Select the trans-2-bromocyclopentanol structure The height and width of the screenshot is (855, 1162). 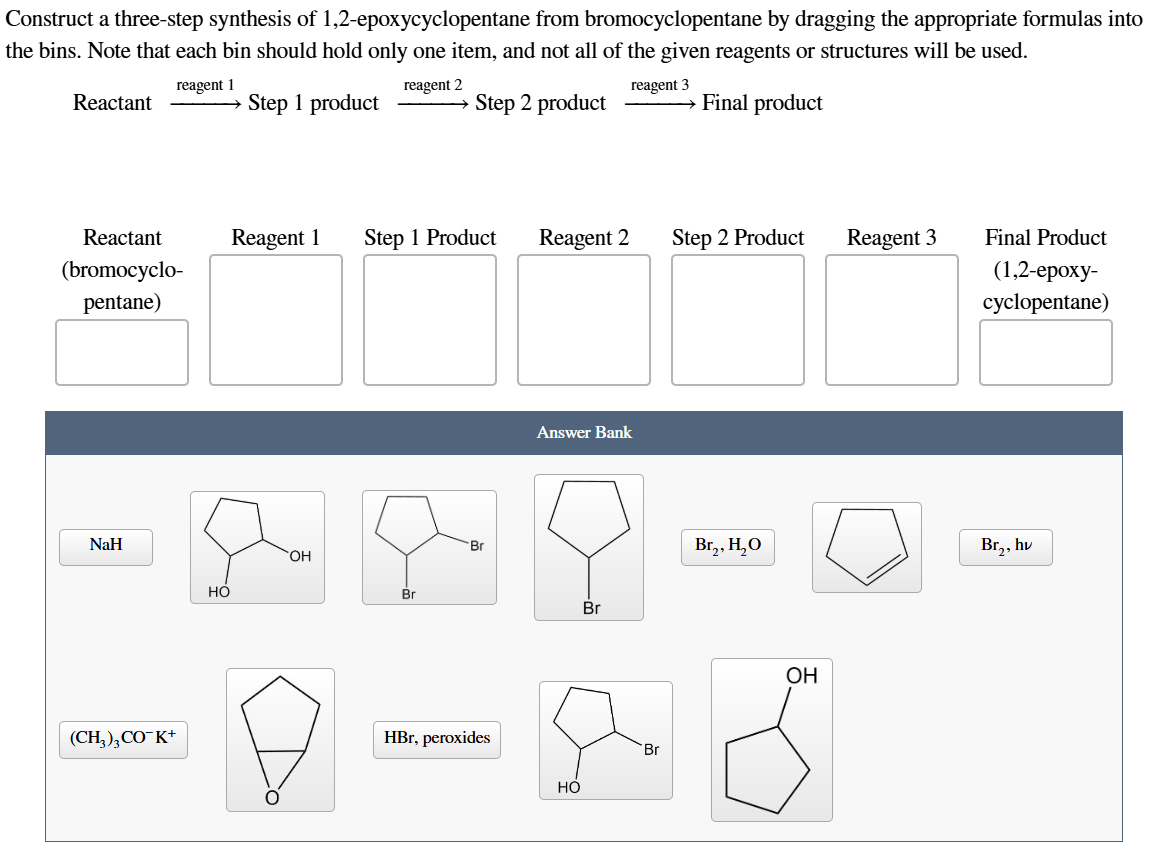click(606, 738)
